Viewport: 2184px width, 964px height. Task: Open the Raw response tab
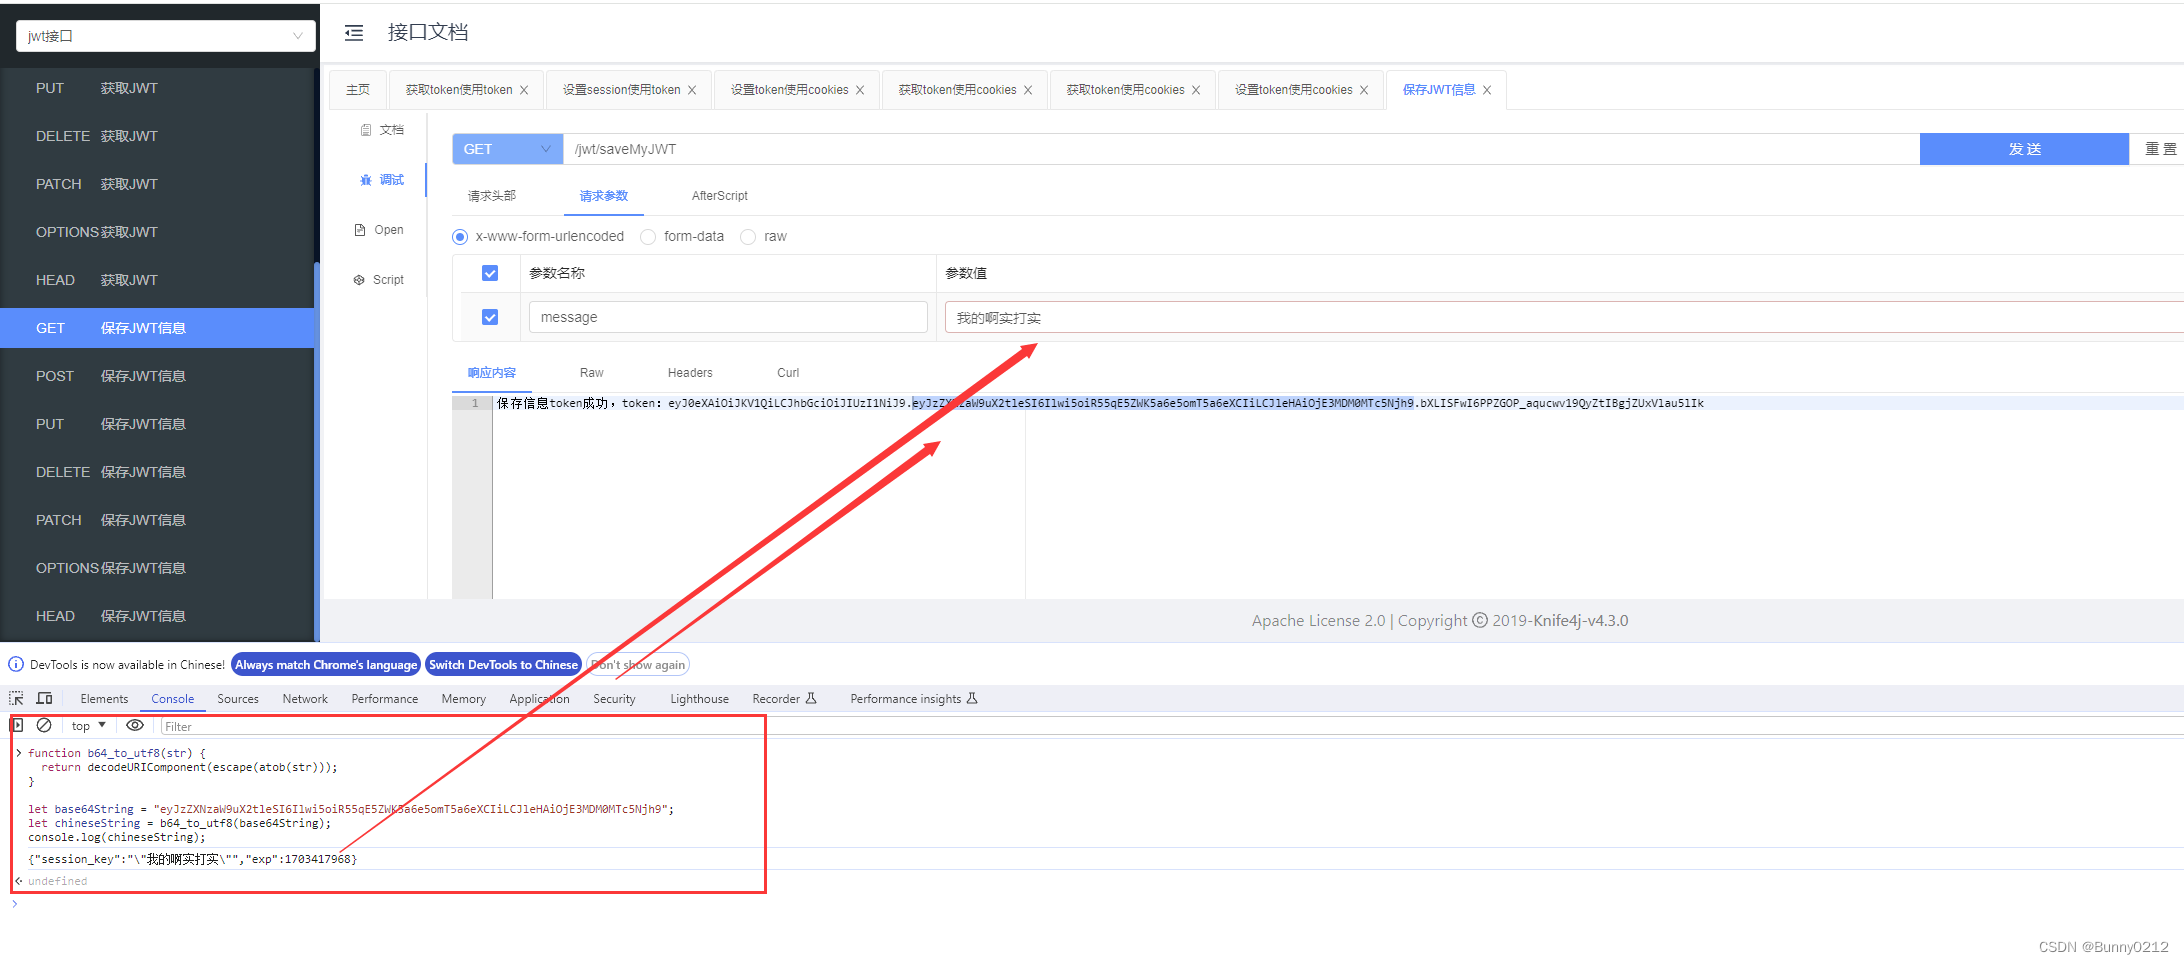pos(592,373)
